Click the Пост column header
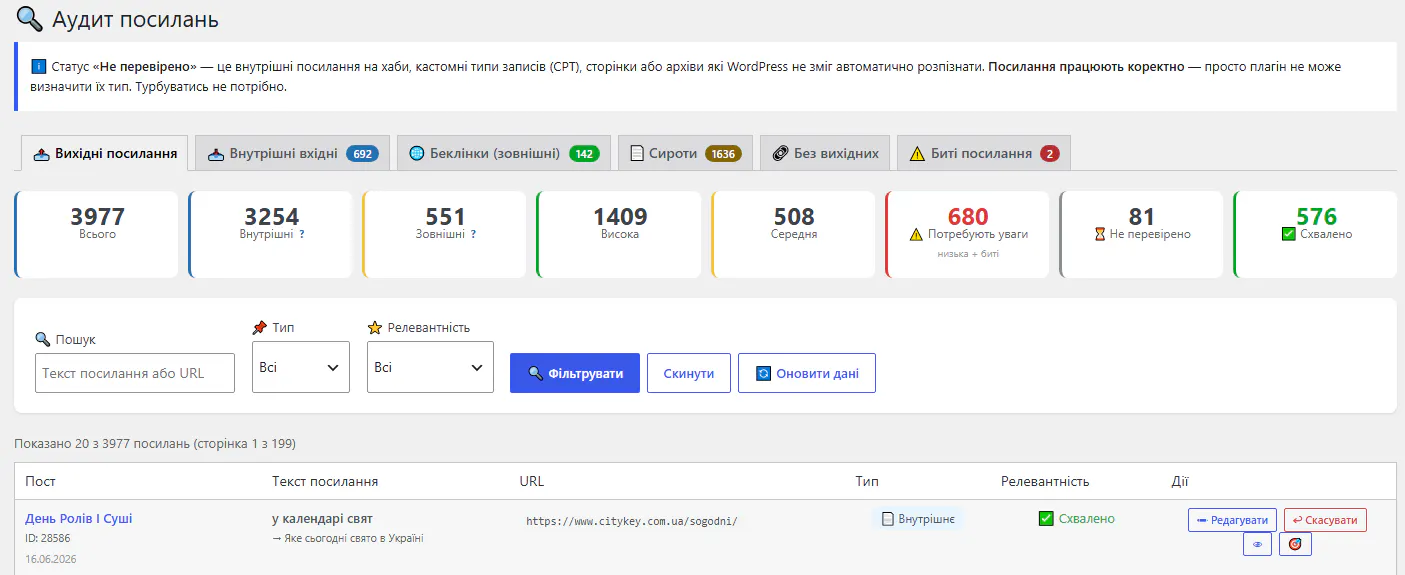1405x575 pixels. tap(40, 481)
